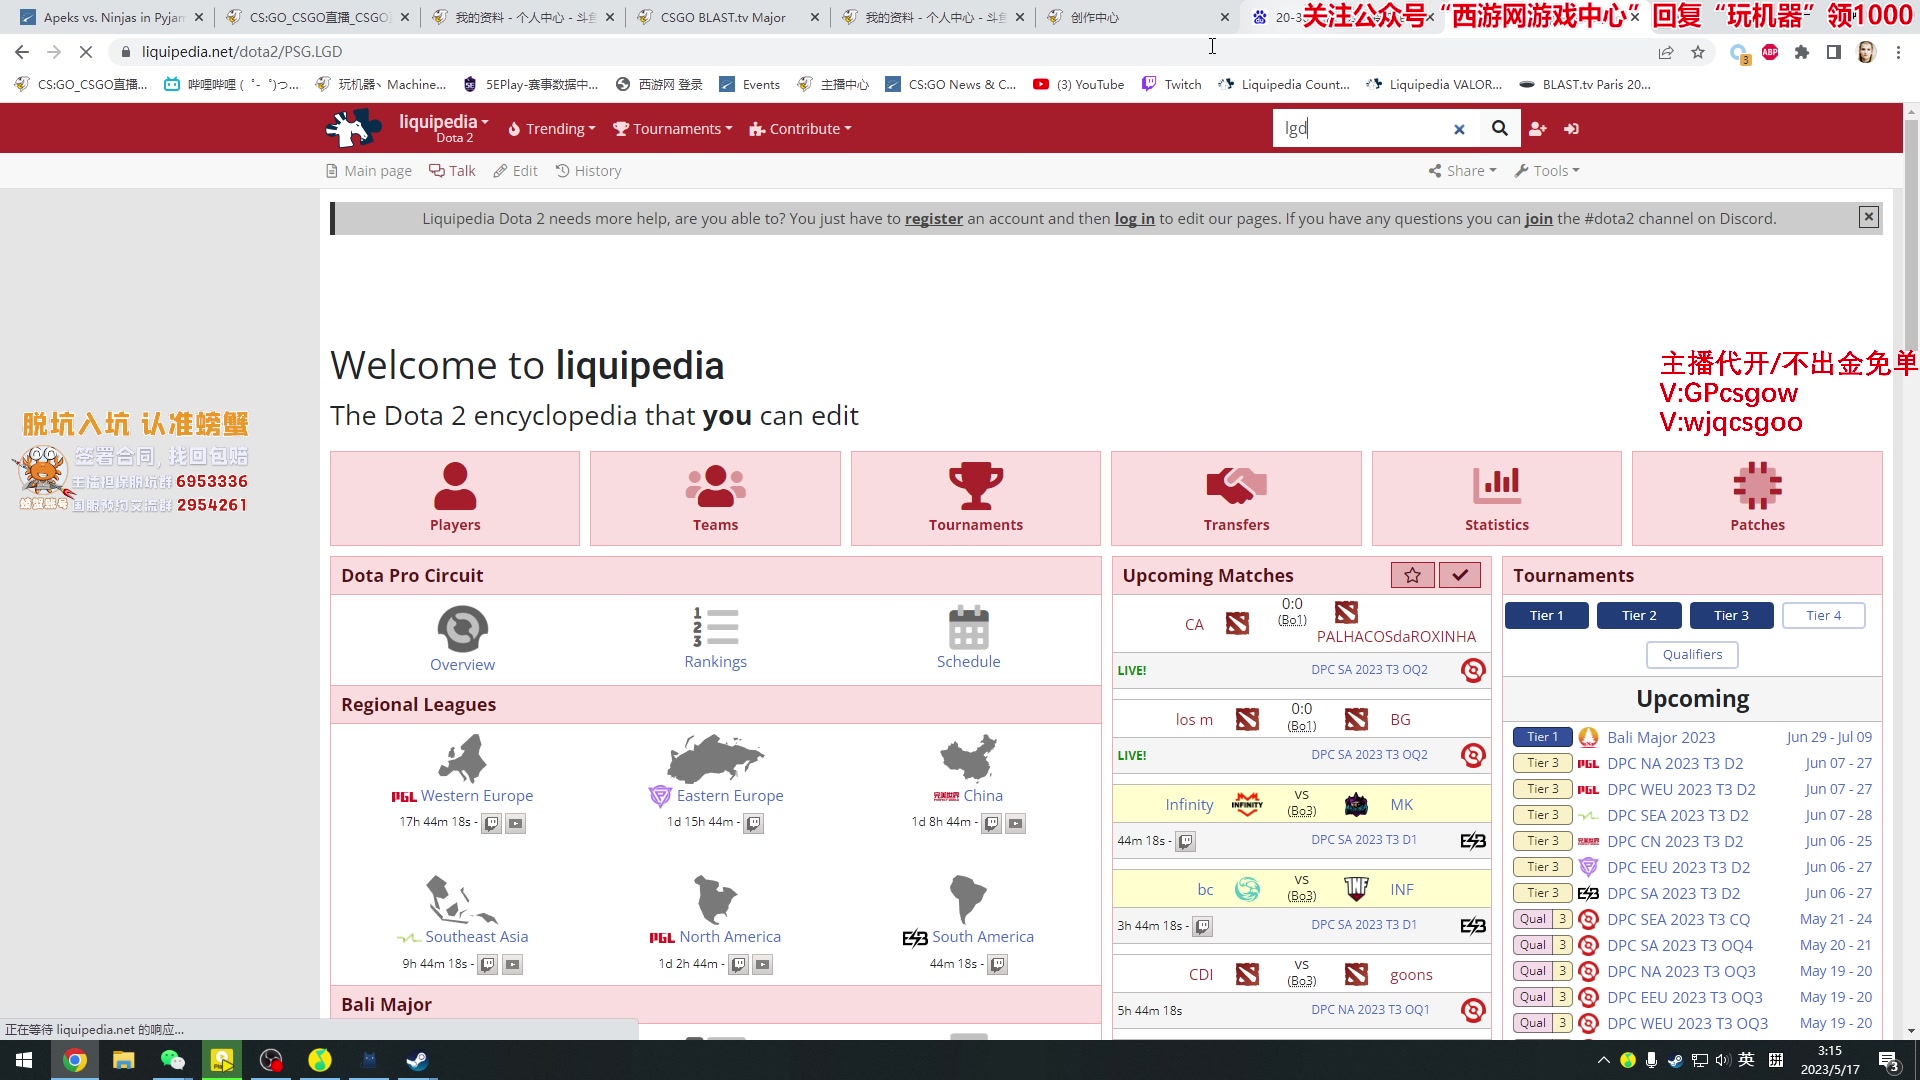The height and width of the screenshot is (1080, 1920).
Task: Switch to Main page tab
Action: (369, 171)
